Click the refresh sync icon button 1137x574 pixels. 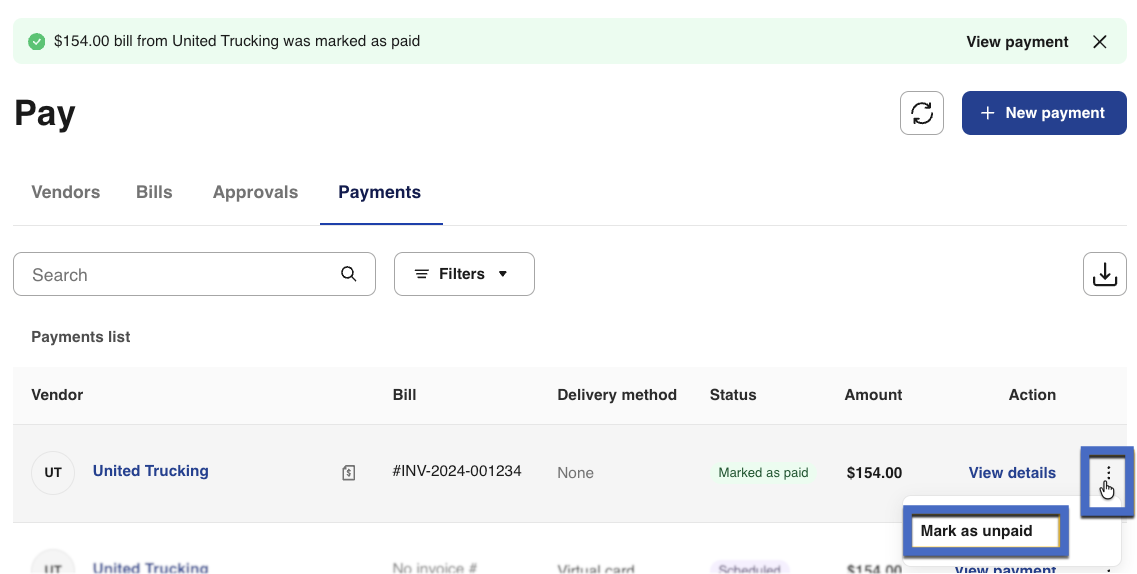pos(921,113)
